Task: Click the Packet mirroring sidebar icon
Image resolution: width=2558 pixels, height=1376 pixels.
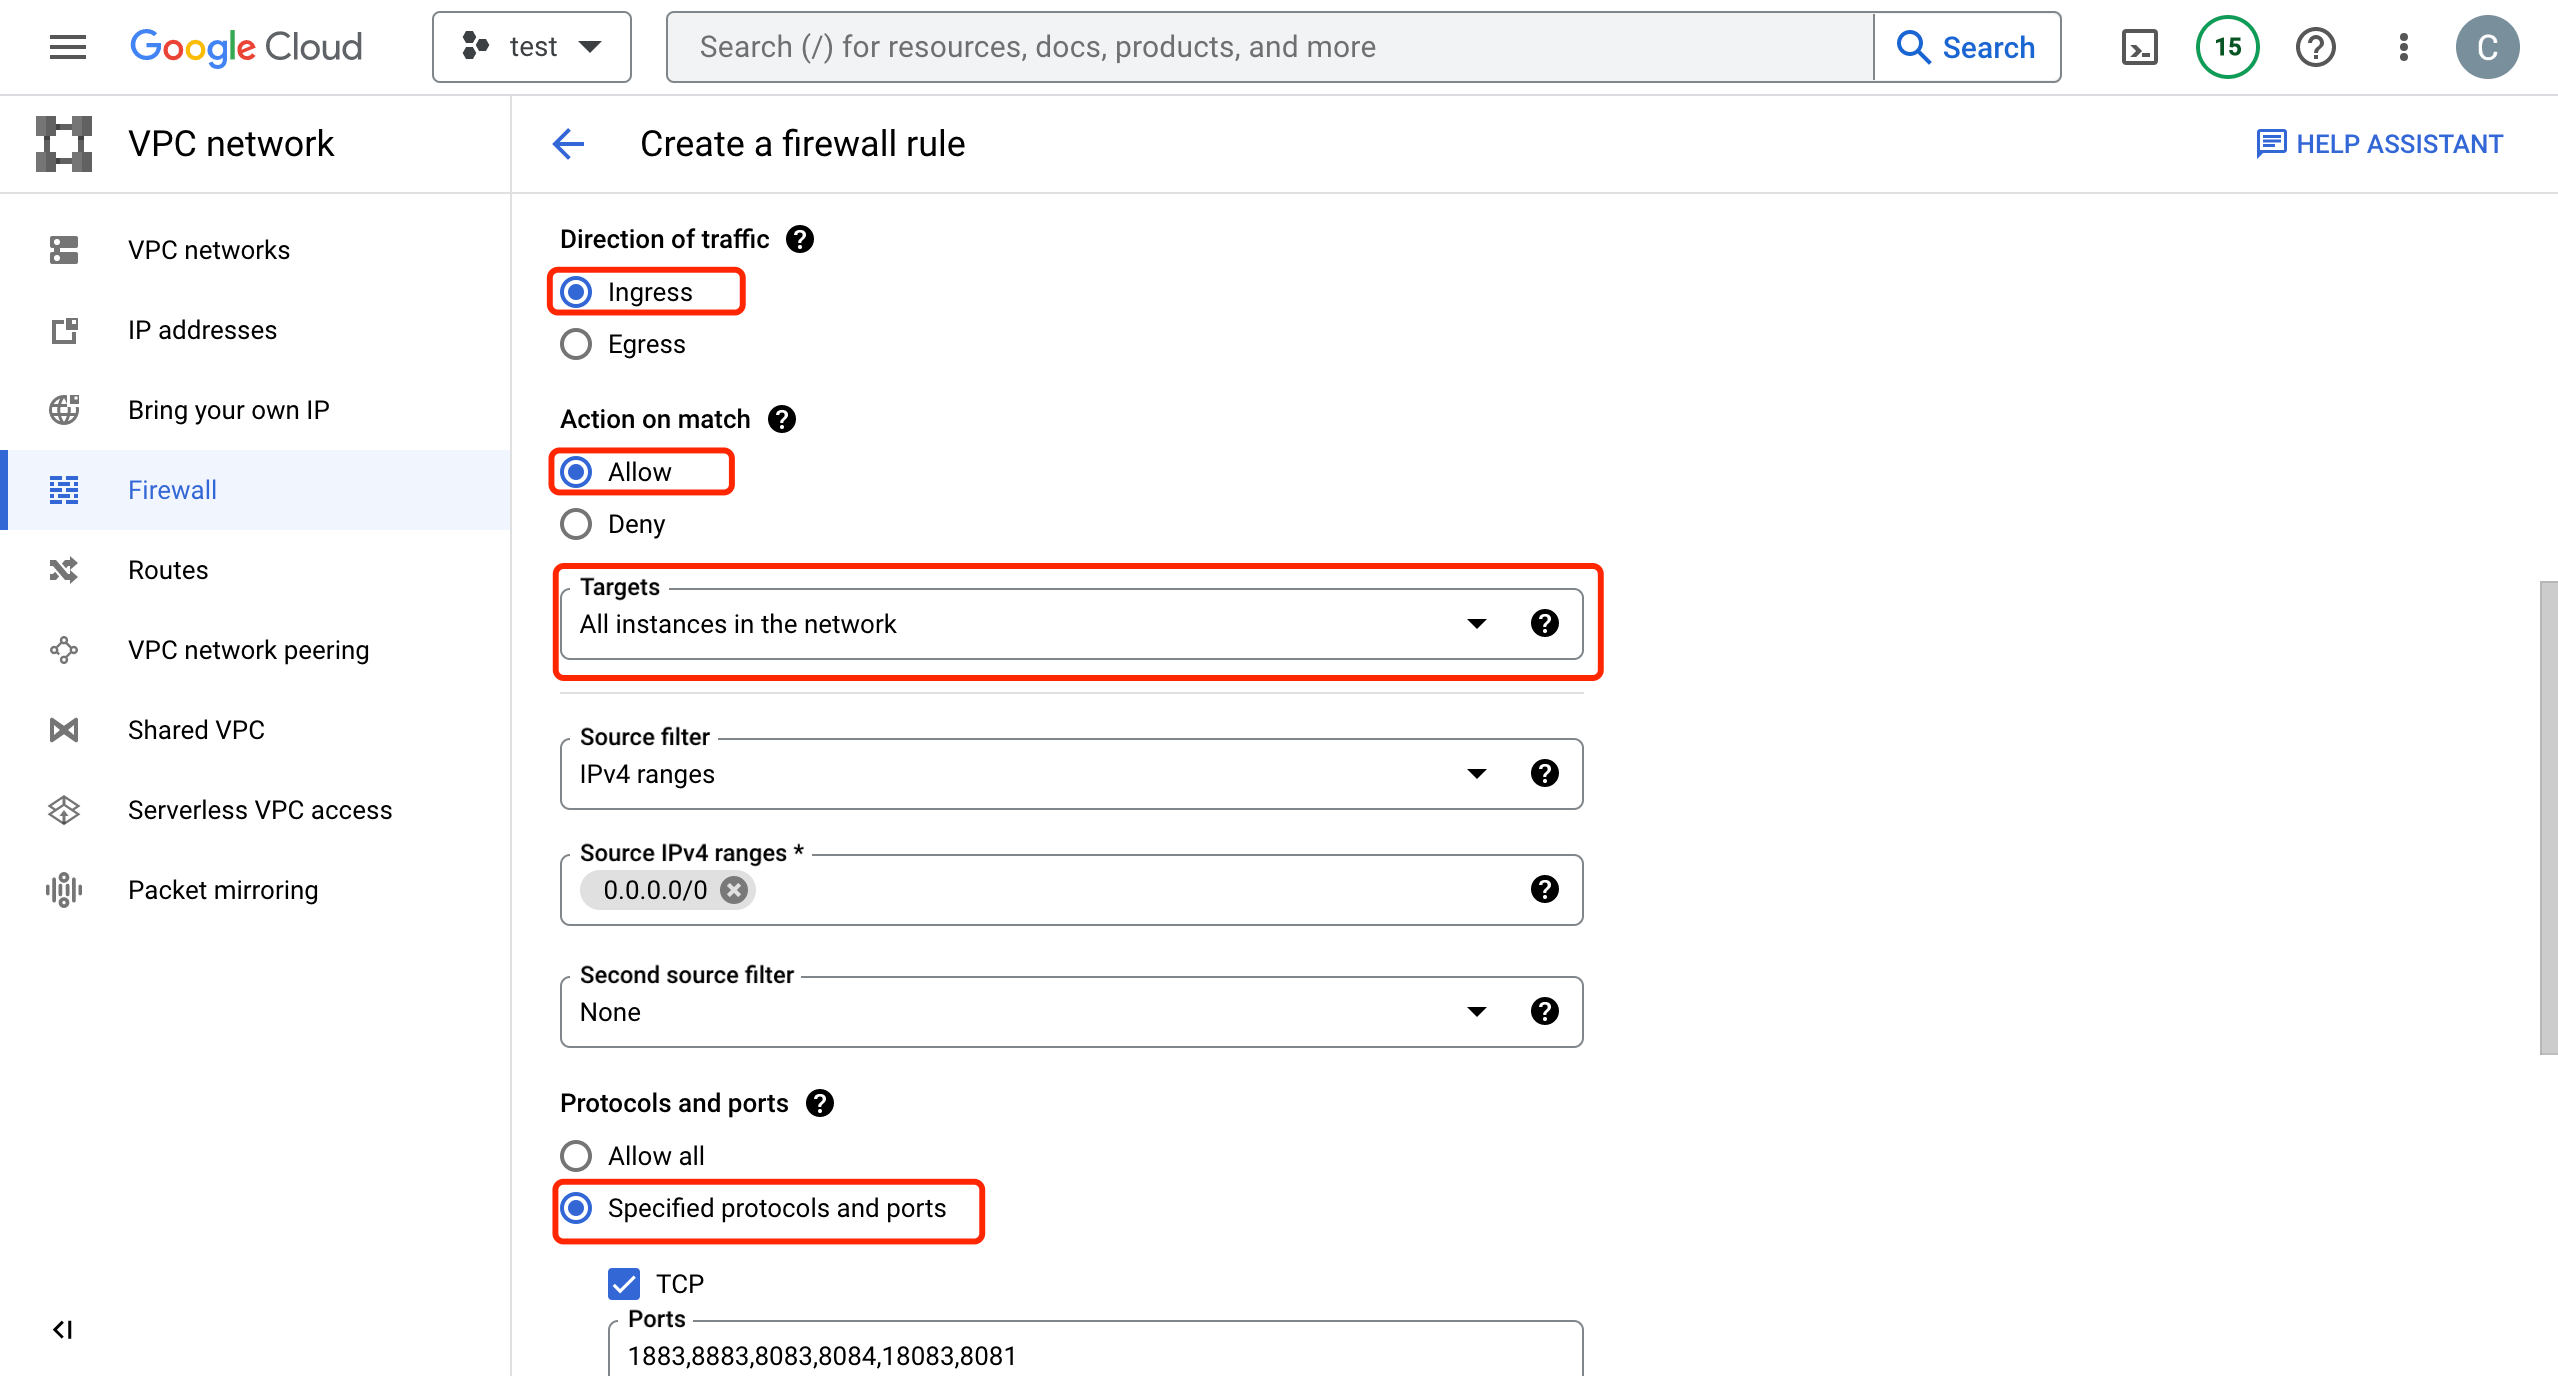Action: [x=64, y=890]
